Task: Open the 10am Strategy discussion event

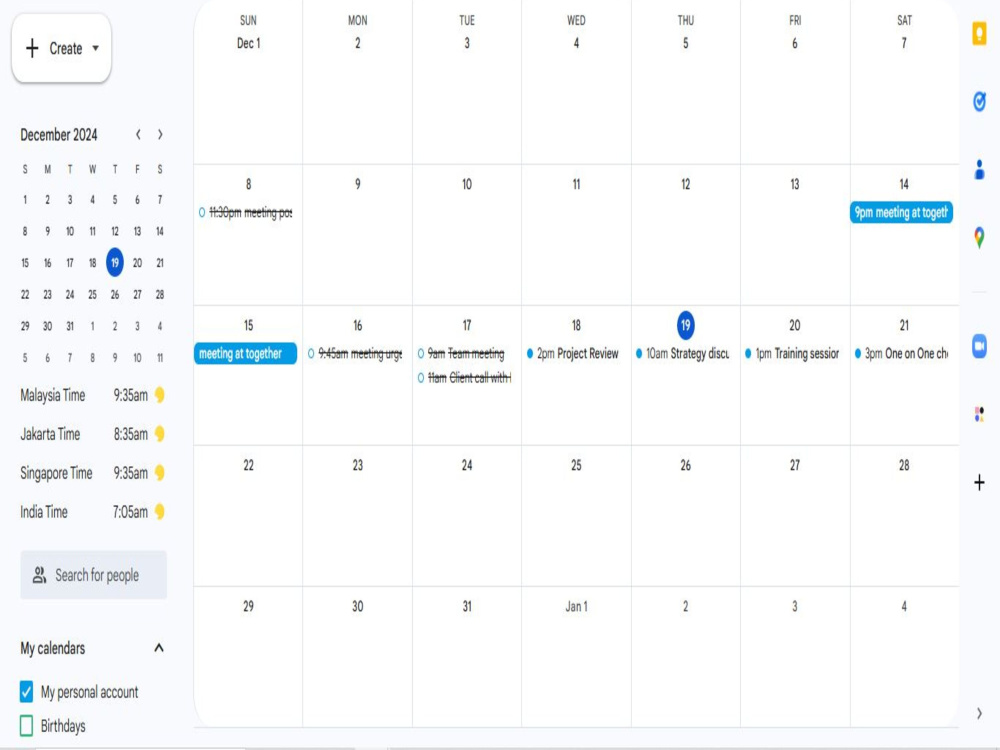Action: 682,353
